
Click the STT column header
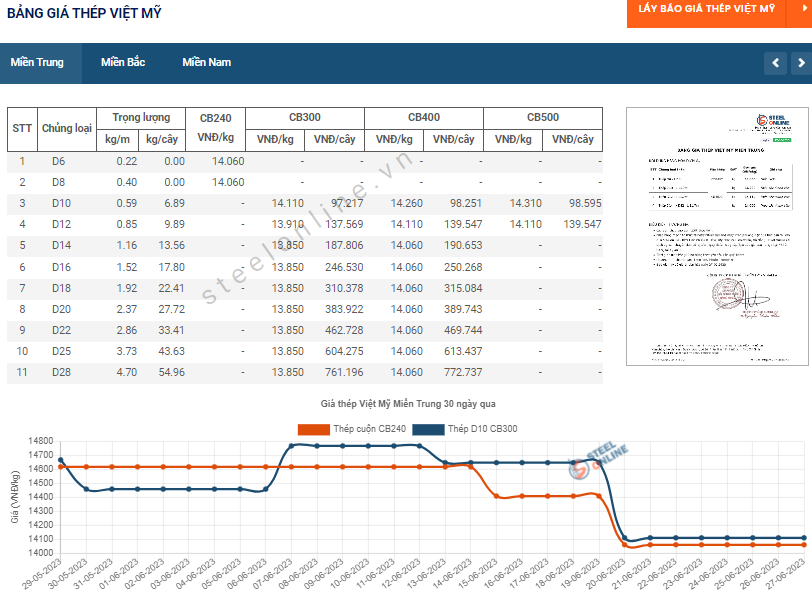click(x=22, y=128)
